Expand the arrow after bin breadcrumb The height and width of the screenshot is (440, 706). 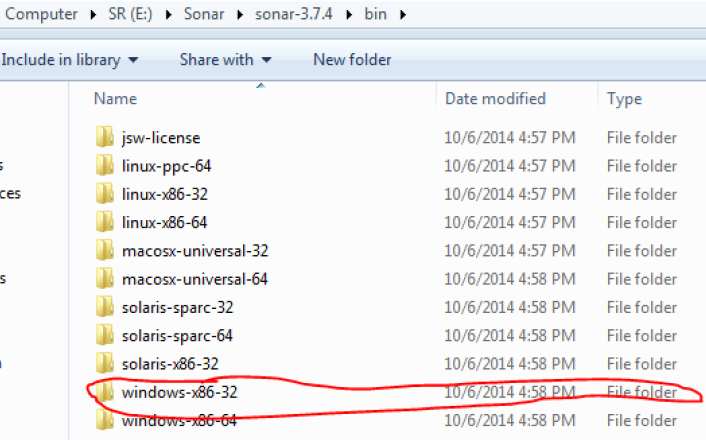tap(403, 15)
